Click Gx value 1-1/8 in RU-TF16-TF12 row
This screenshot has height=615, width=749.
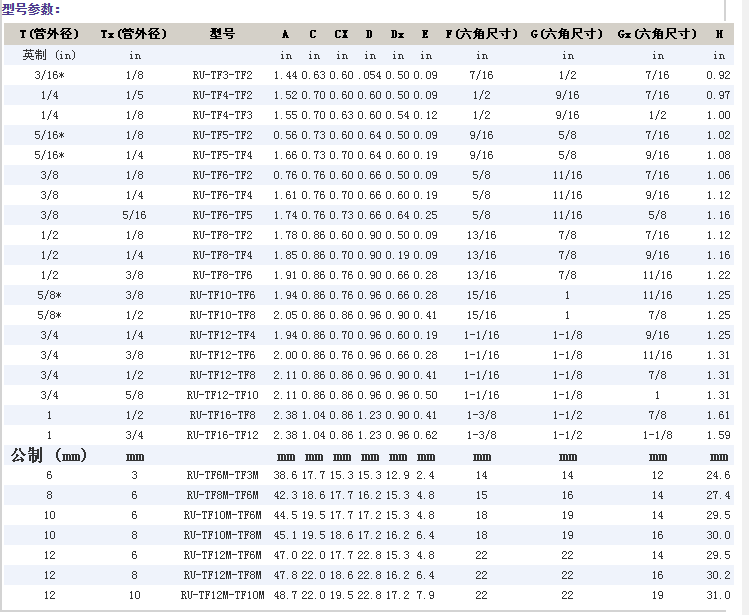tap(657, 436)
